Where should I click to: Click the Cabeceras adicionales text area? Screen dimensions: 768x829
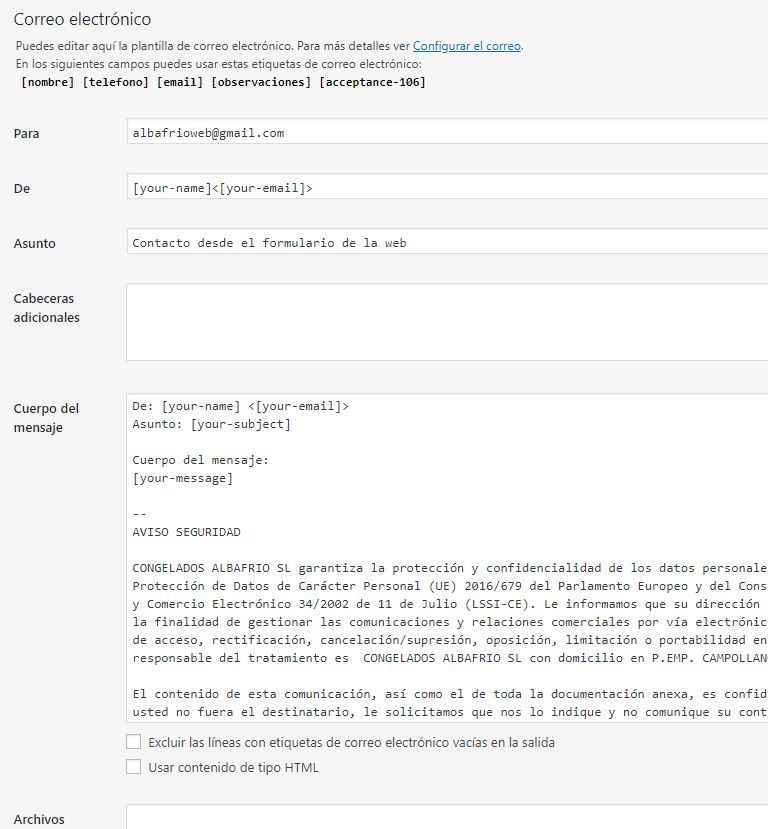447,322
